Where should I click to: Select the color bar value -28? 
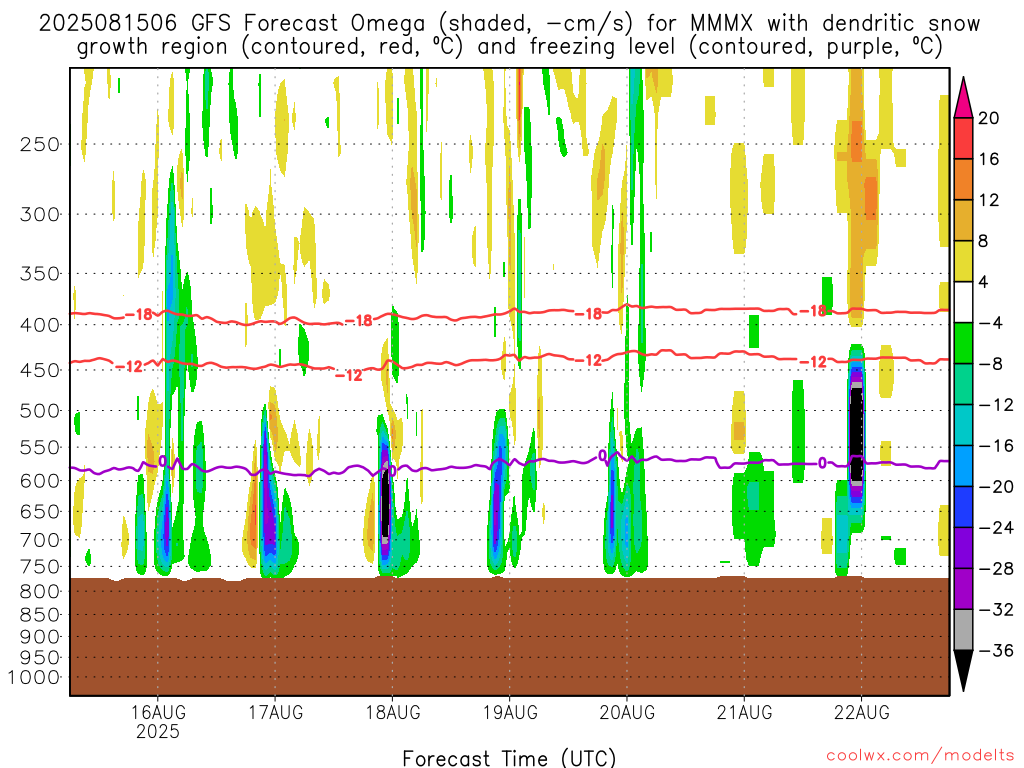pos(996,569)
